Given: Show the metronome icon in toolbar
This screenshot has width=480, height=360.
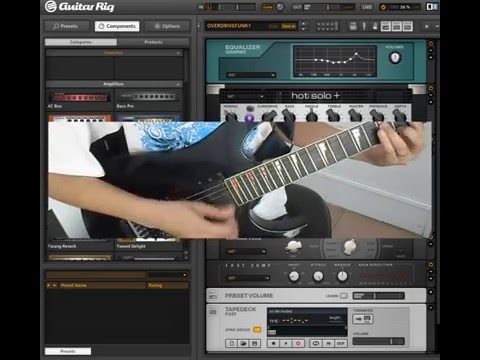Looking at the screenshot, I should point(375,26).
